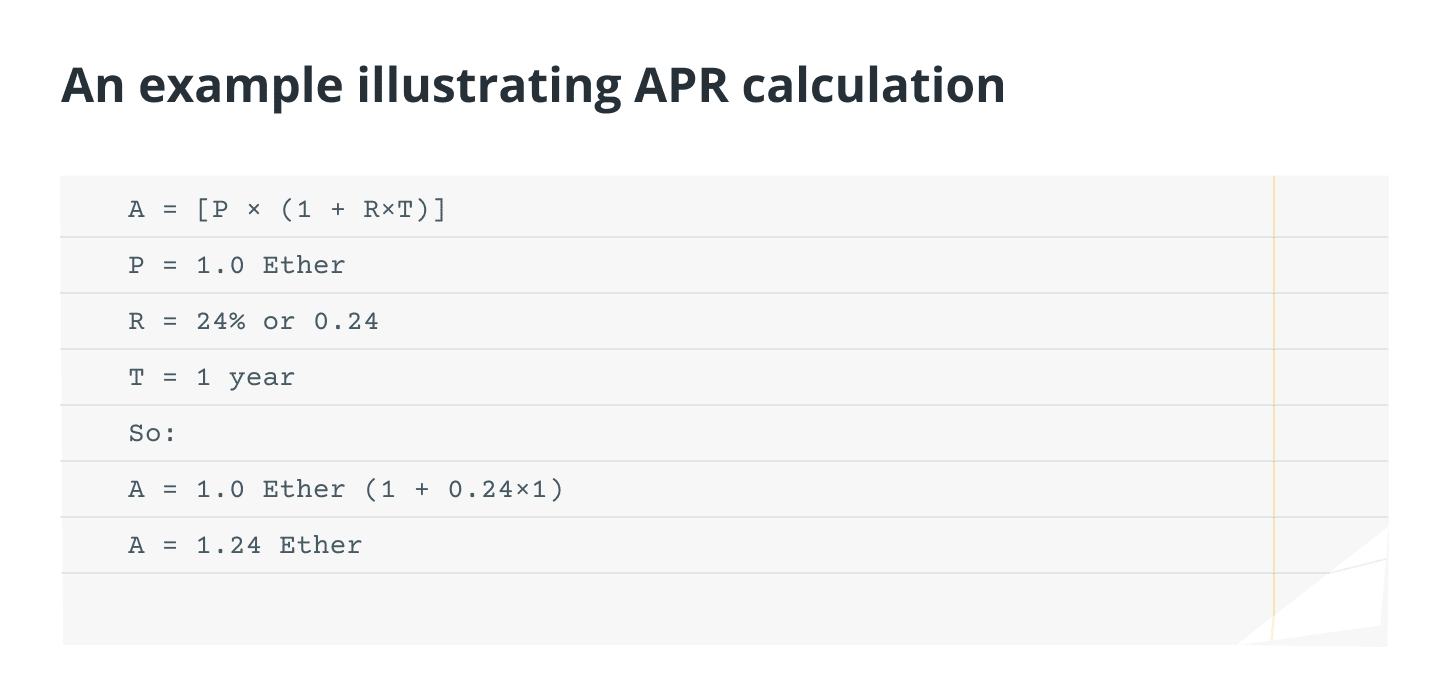The image size is (1450, 688).
Task: Click the line "A = 1.0 Ether (1 + 0.24×1)"
Action: point(345,490)
